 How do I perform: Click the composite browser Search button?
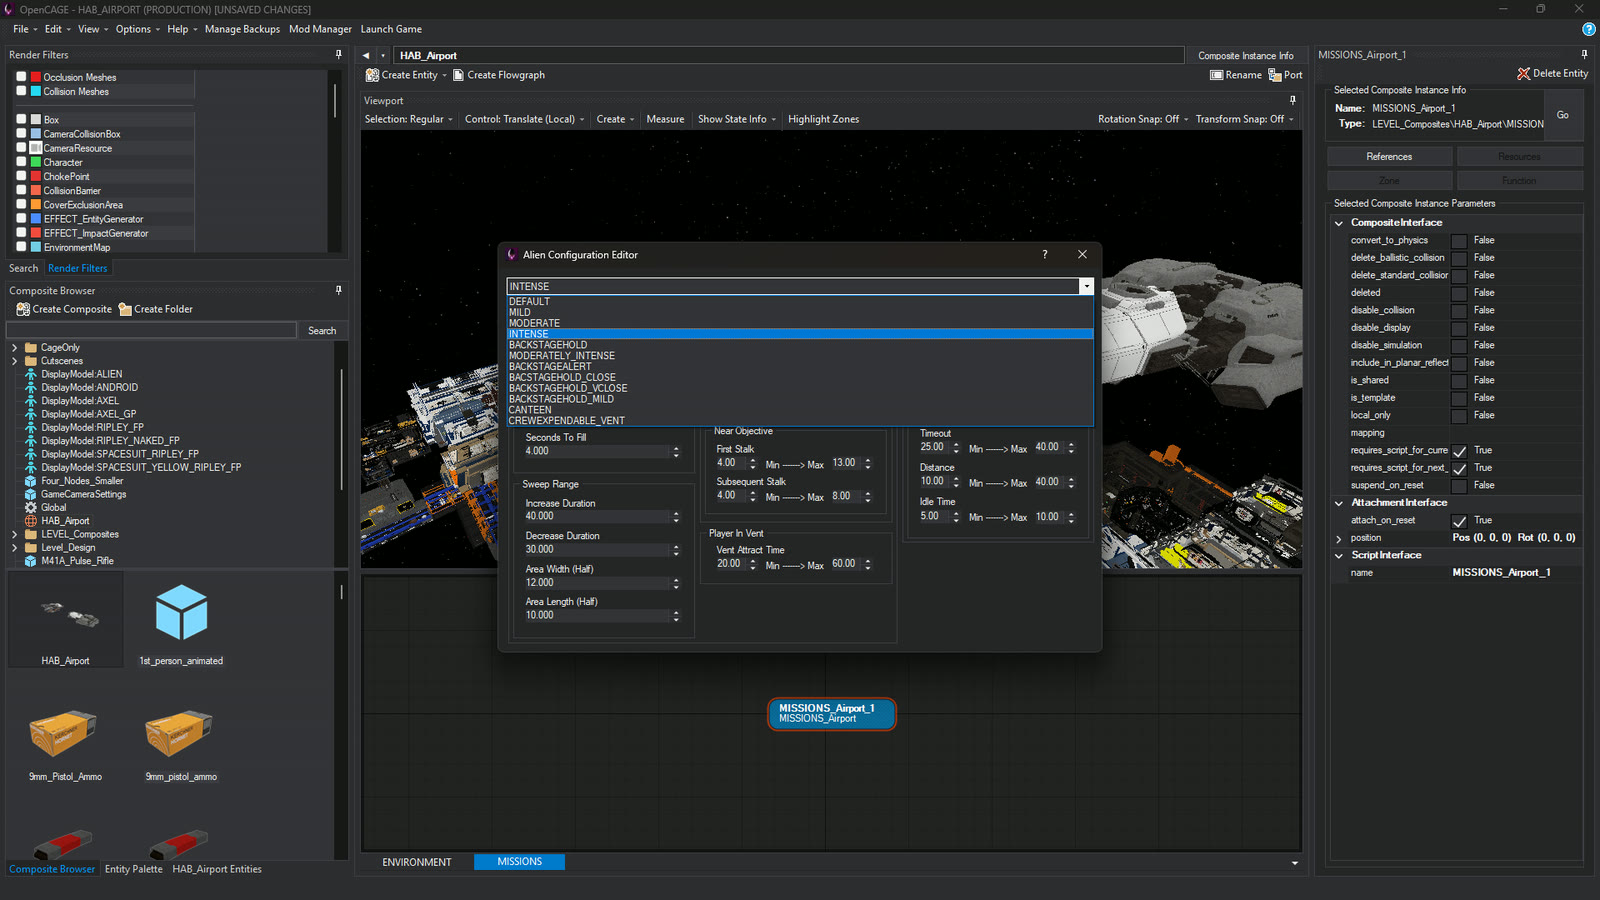click(322, 331)
